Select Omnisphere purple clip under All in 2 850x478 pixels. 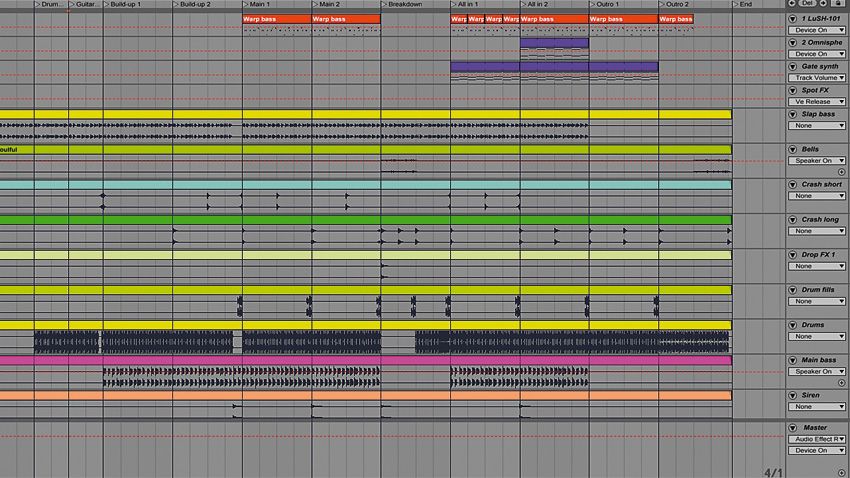point(554,43)
